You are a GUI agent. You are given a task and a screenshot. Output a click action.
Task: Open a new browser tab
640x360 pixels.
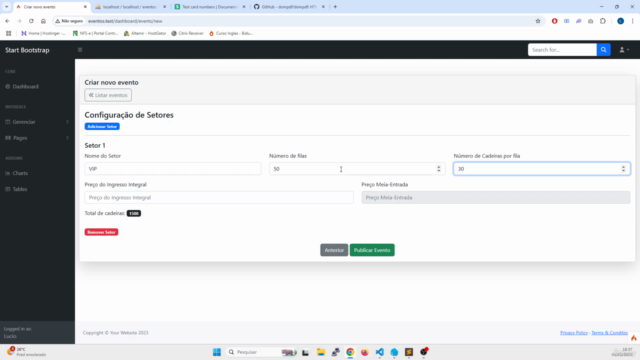coord(335,7)
